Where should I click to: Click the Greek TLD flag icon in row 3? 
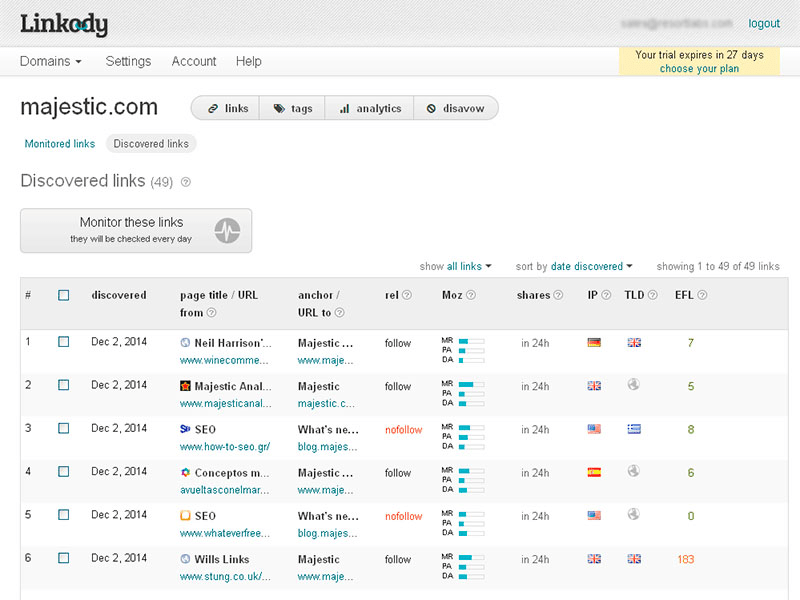[x=634, y=428]
